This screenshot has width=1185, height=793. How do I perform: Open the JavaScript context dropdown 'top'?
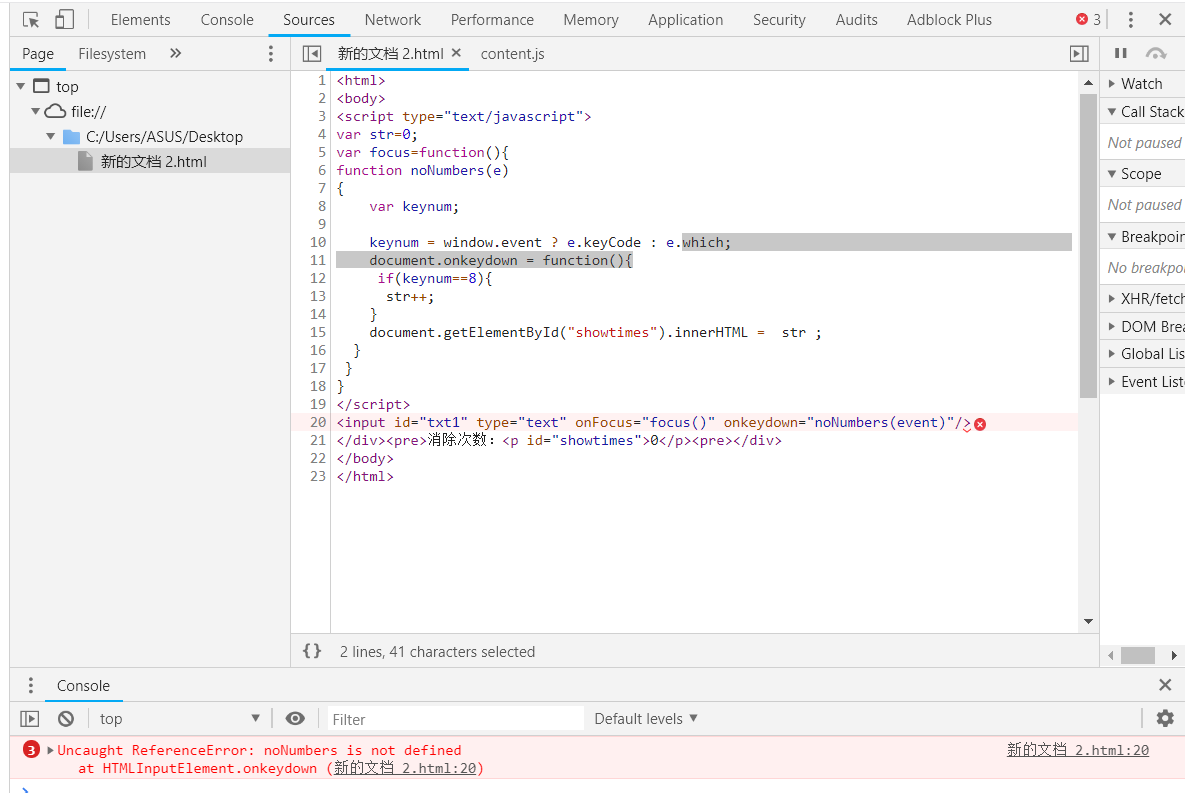(x=179, y=718)
